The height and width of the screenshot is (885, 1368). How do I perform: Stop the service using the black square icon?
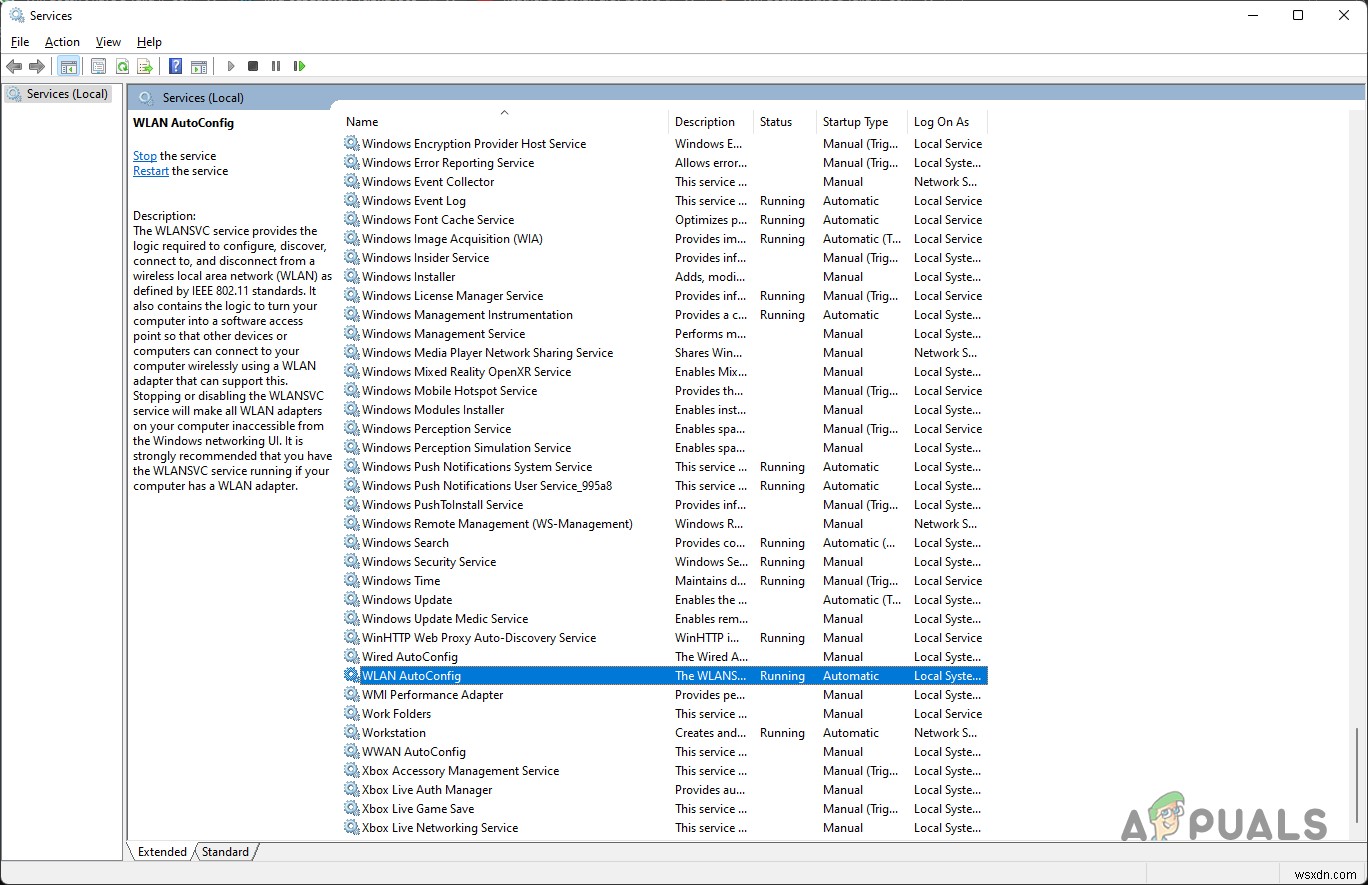tap(253, 66)
